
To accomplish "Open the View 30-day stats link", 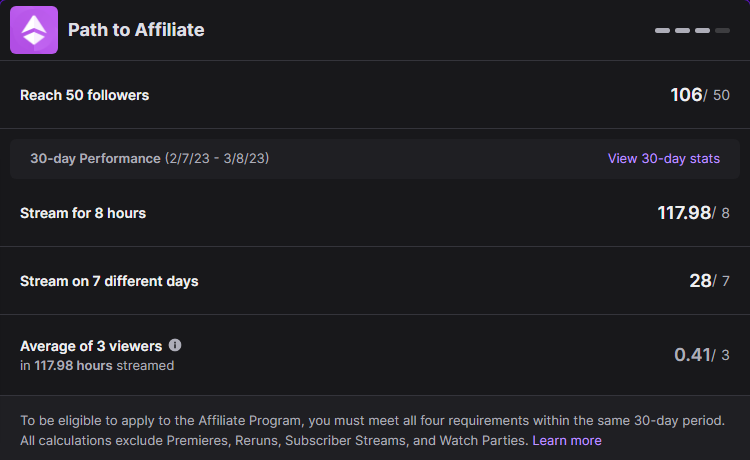I will pyautogui.click(x=663, y=158).
